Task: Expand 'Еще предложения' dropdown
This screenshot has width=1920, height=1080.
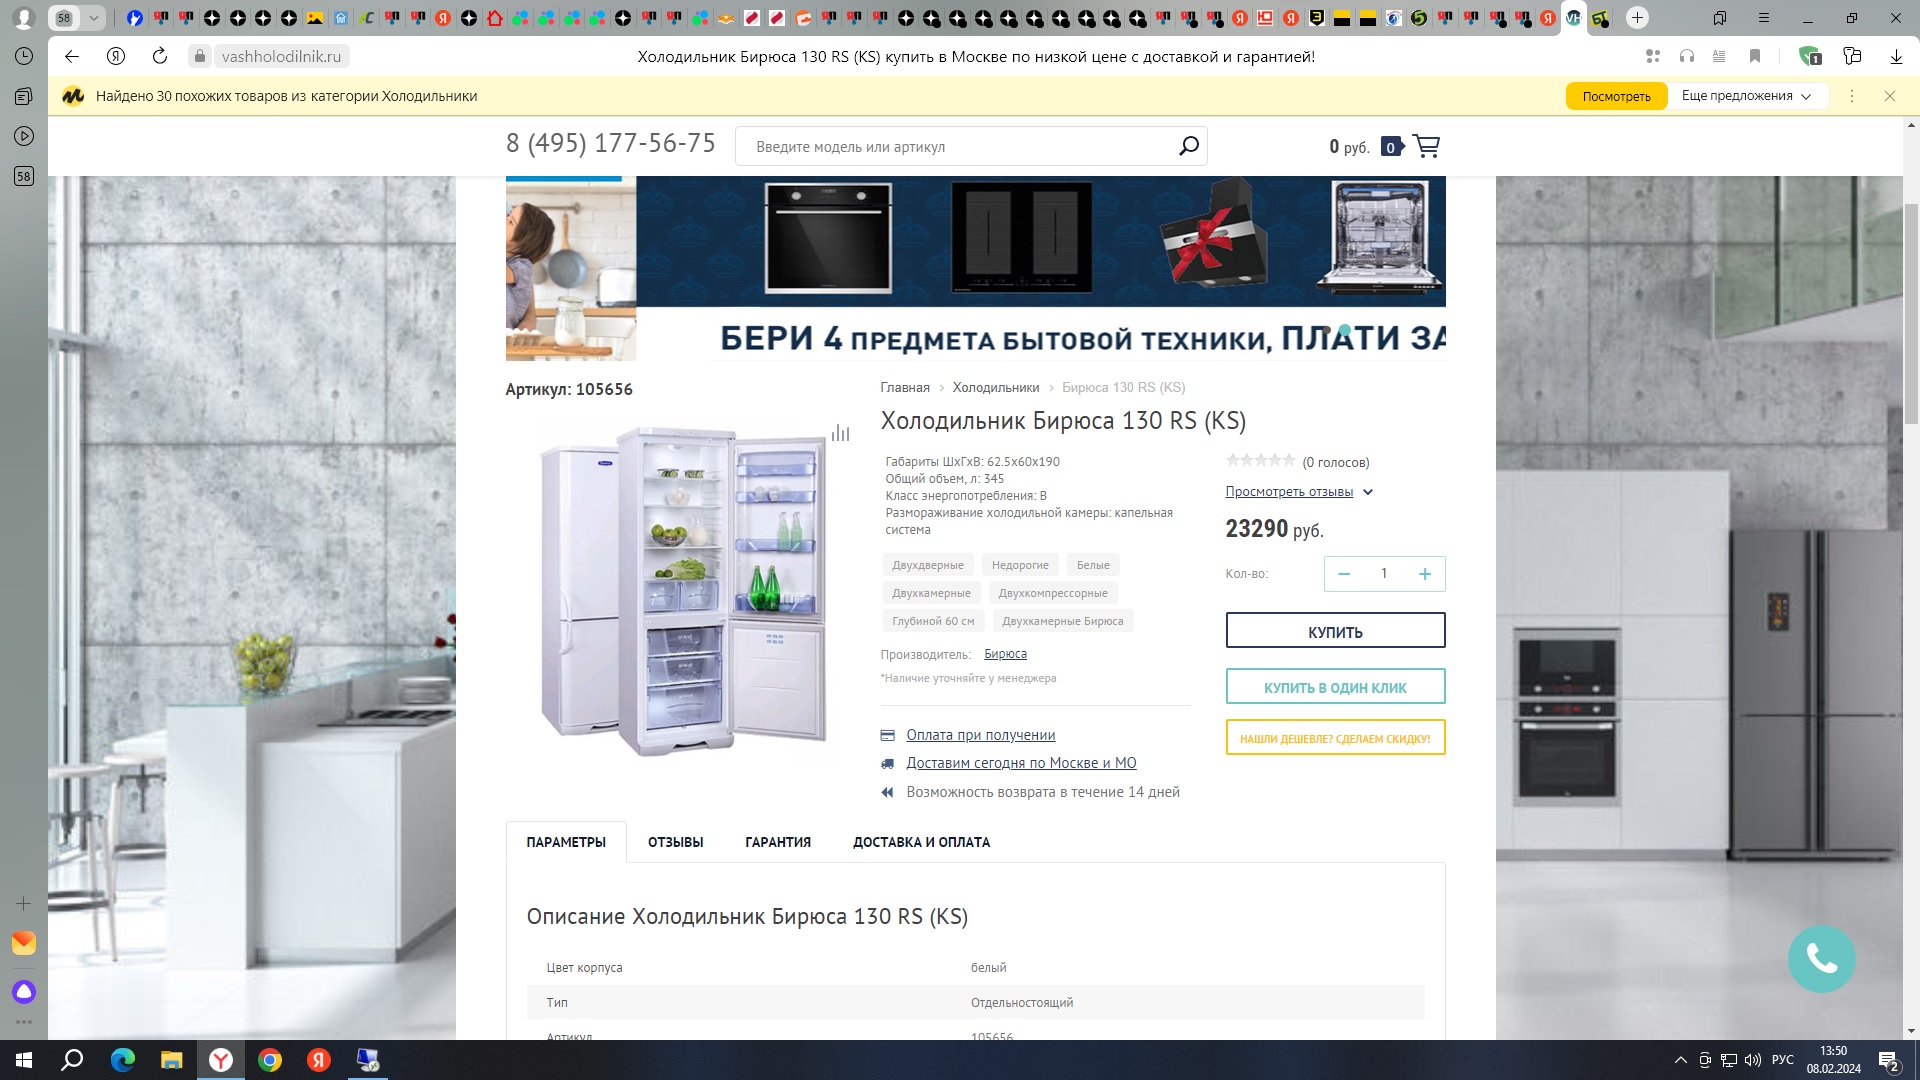Action: click(x=1746, y=96)
